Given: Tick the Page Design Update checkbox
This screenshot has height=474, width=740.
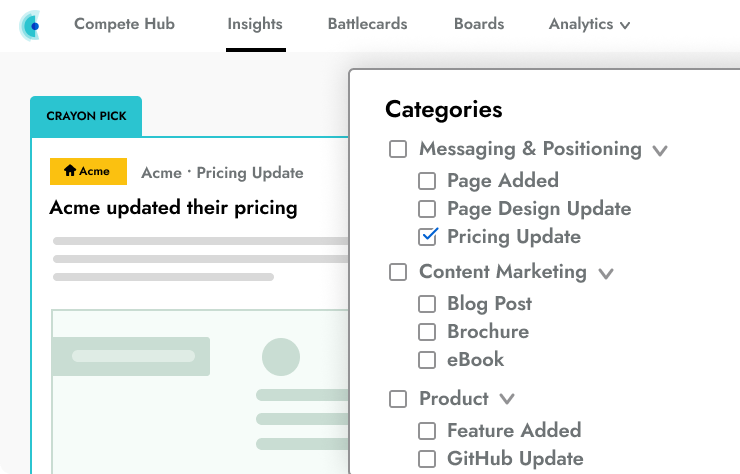Looking at the screenshot, I should [427, 209].
